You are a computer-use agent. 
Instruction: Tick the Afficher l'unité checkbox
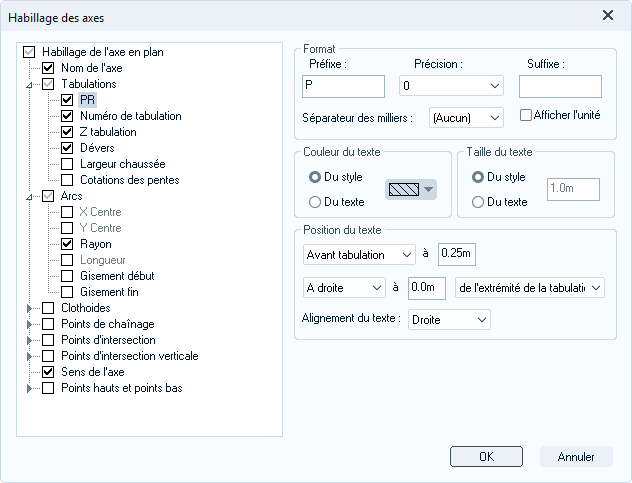coord(526,115)
